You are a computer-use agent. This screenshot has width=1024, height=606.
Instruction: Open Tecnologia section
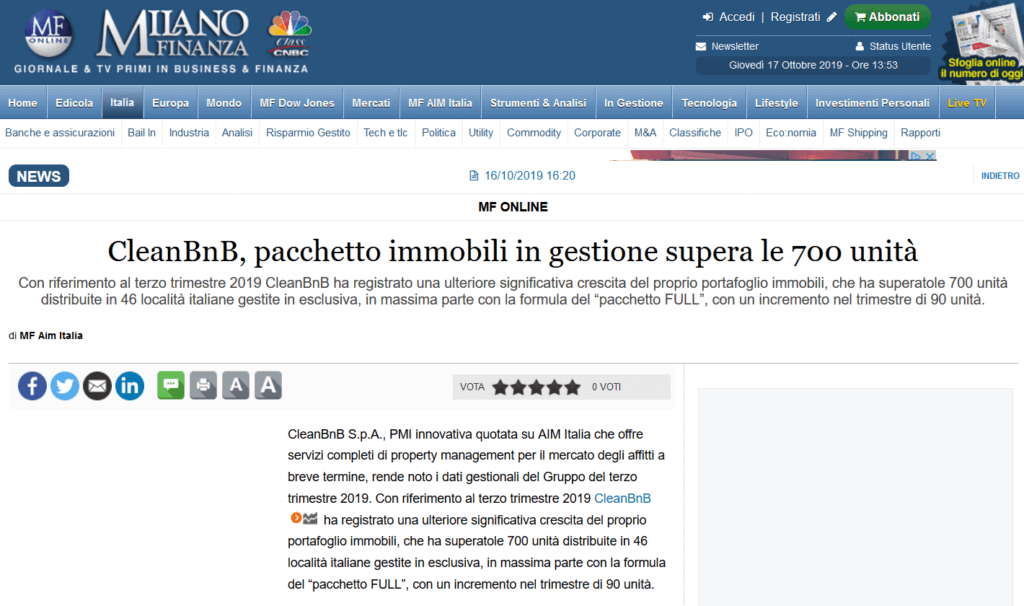709,103
